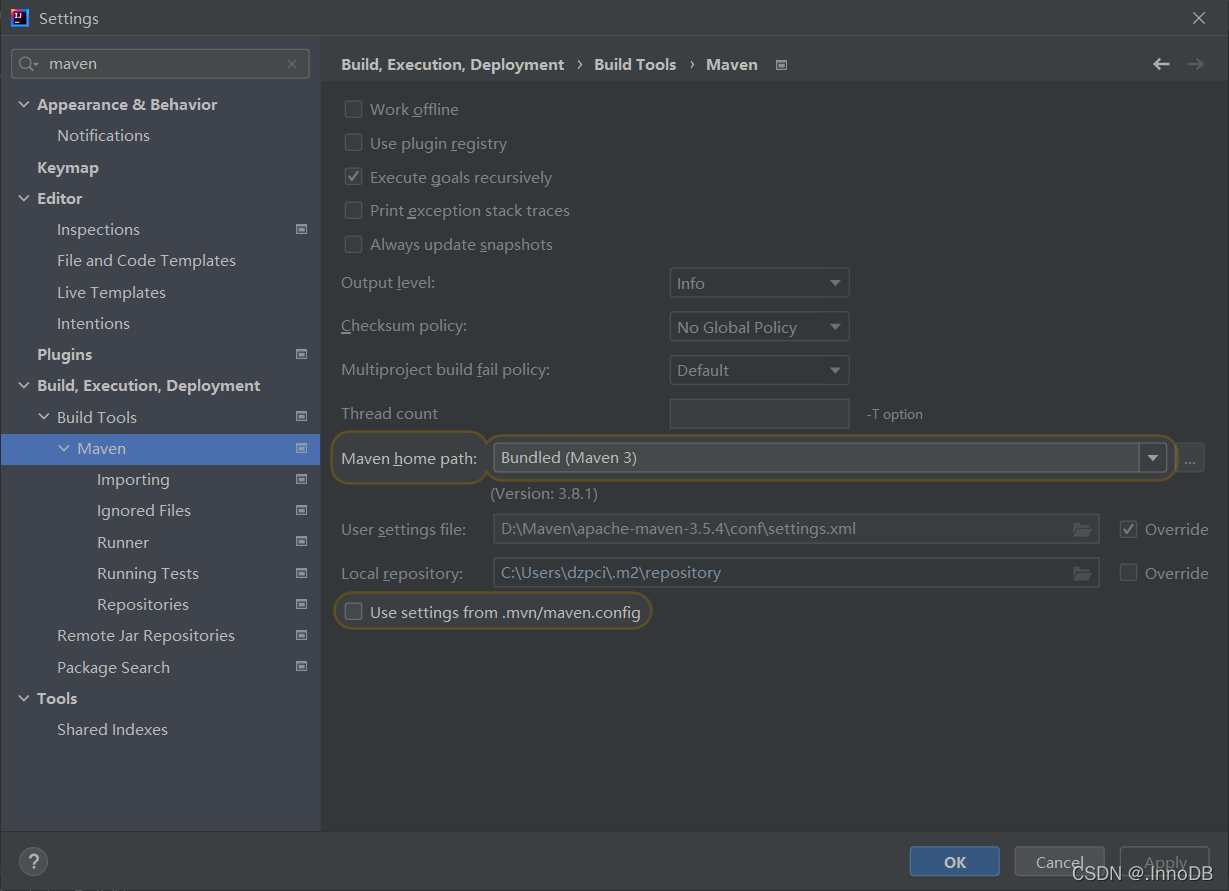This screenshot has width=1229, height=891.
Task: Click the Bundled (Maven 3) home path field
Action: [816, 458]
